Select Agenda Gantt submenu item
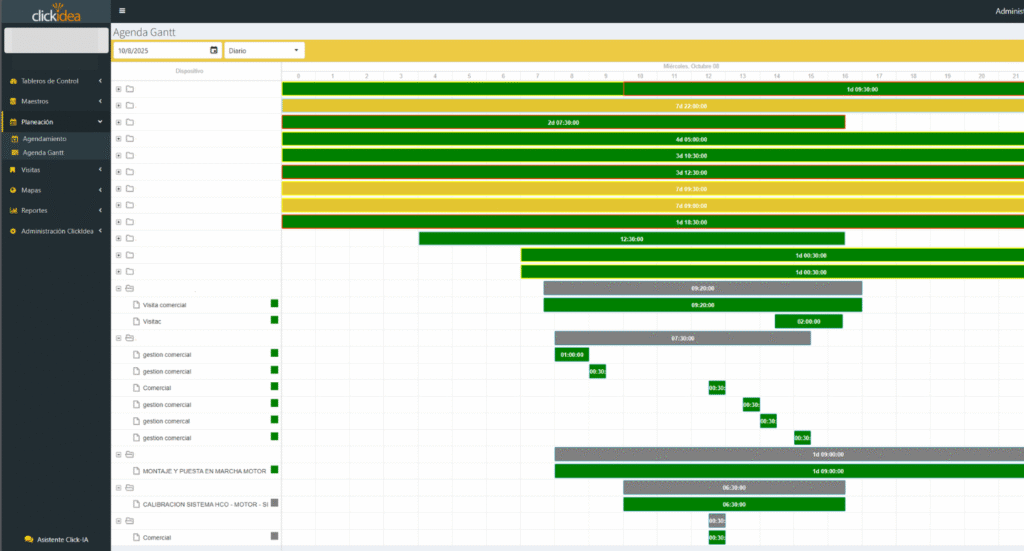Viewport: 1024px width, 551px height. (43, 153)
